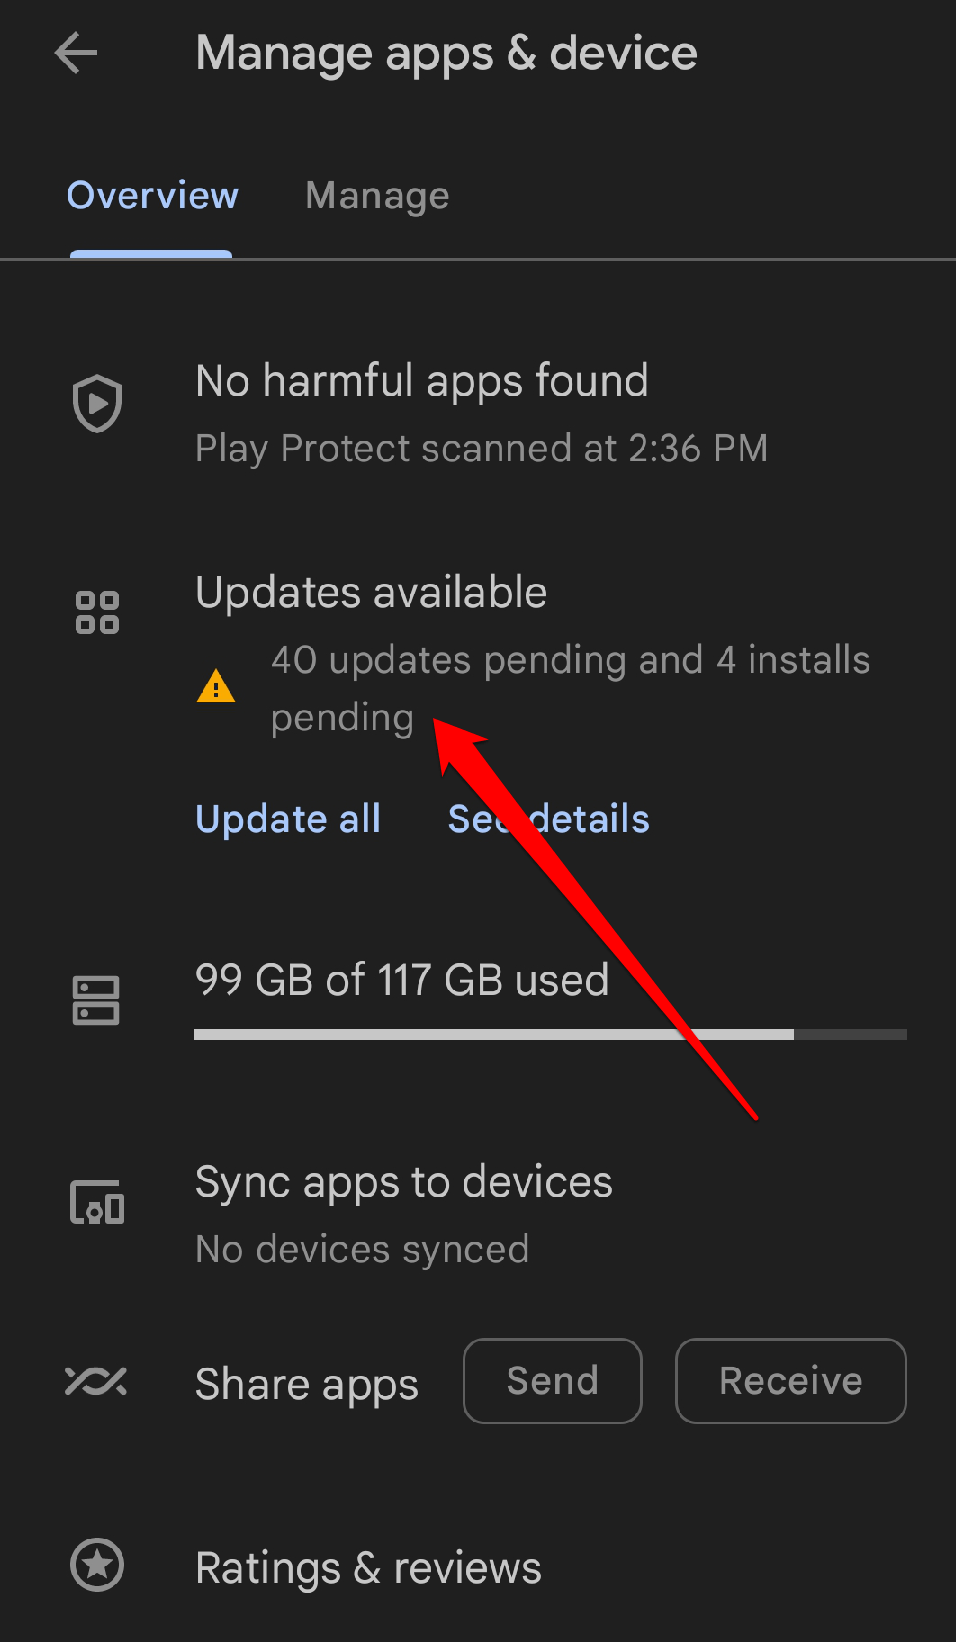
Task: Open Play Protect via the shield icon
Action: point(97,403)
